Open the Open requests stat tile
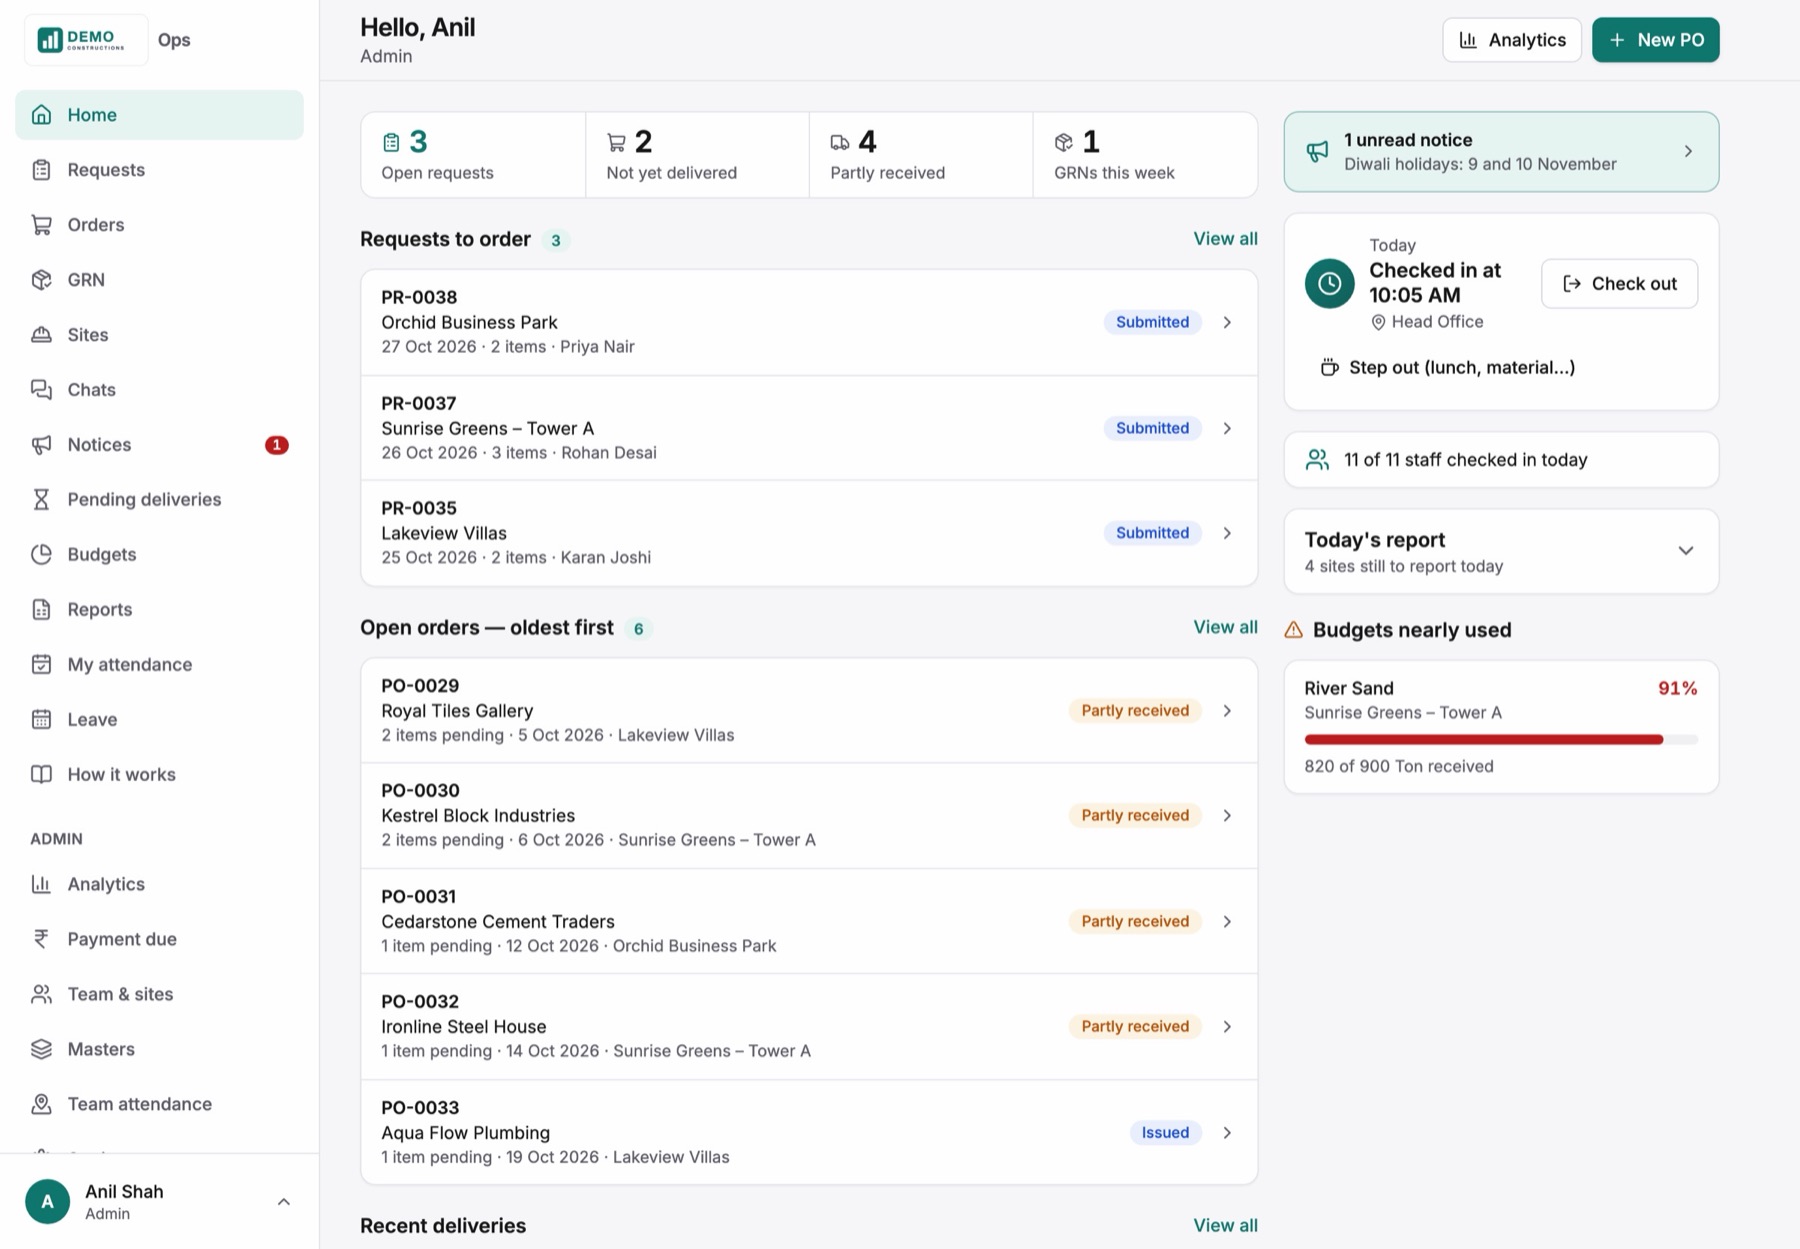Image resolution: width=1800 pixels, height=1249 pixels. point(473,155)
